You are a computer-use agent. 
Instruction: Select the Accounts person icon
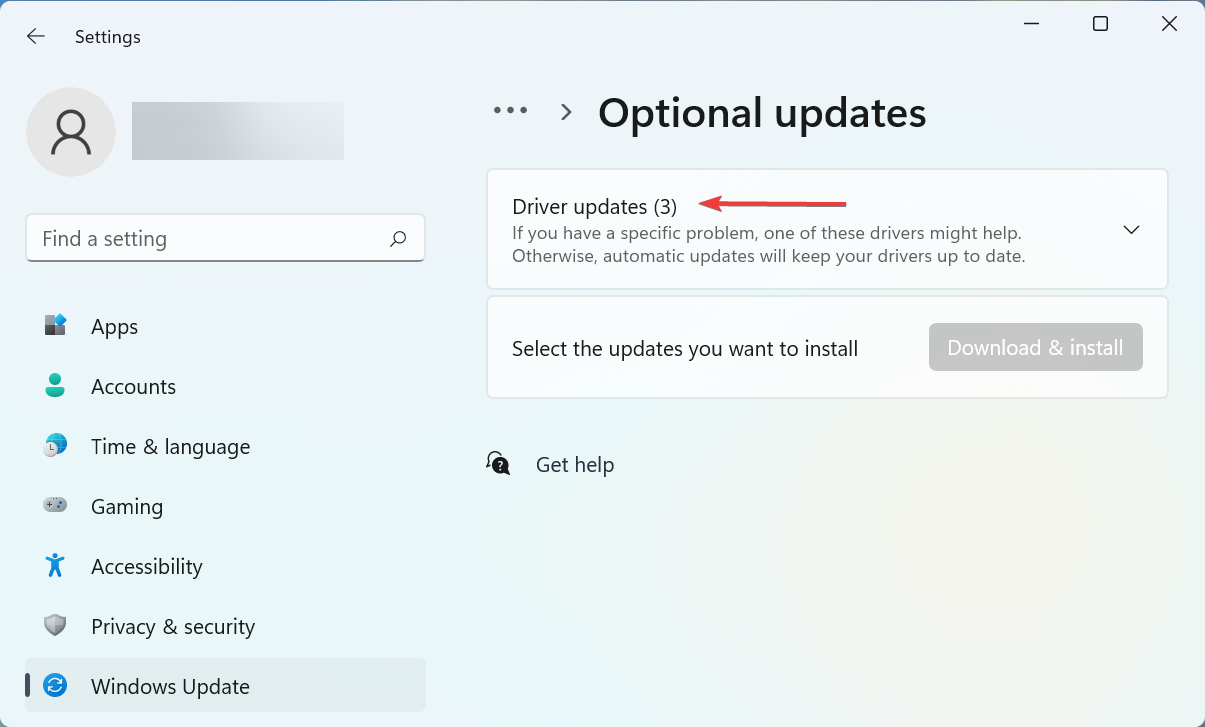click(x=55, y=386)
